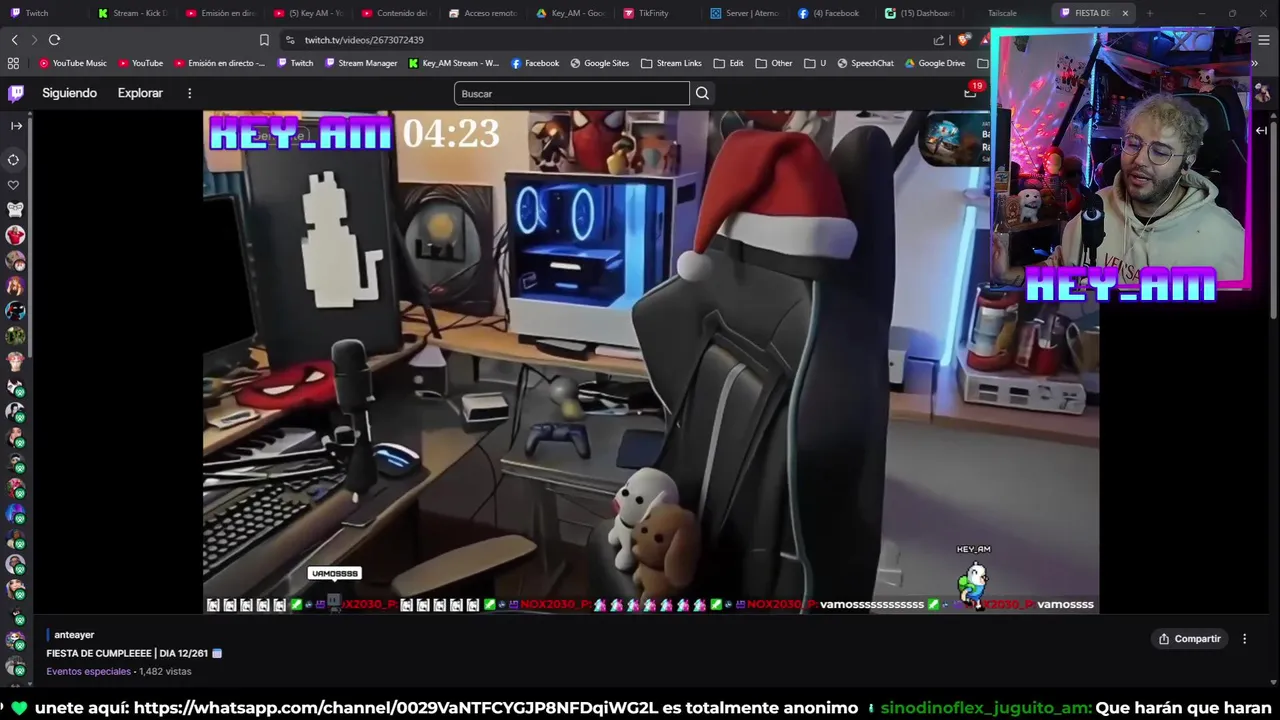Open the three-dot menu beside Explorar
The image size is (1280, 720).
189,93
